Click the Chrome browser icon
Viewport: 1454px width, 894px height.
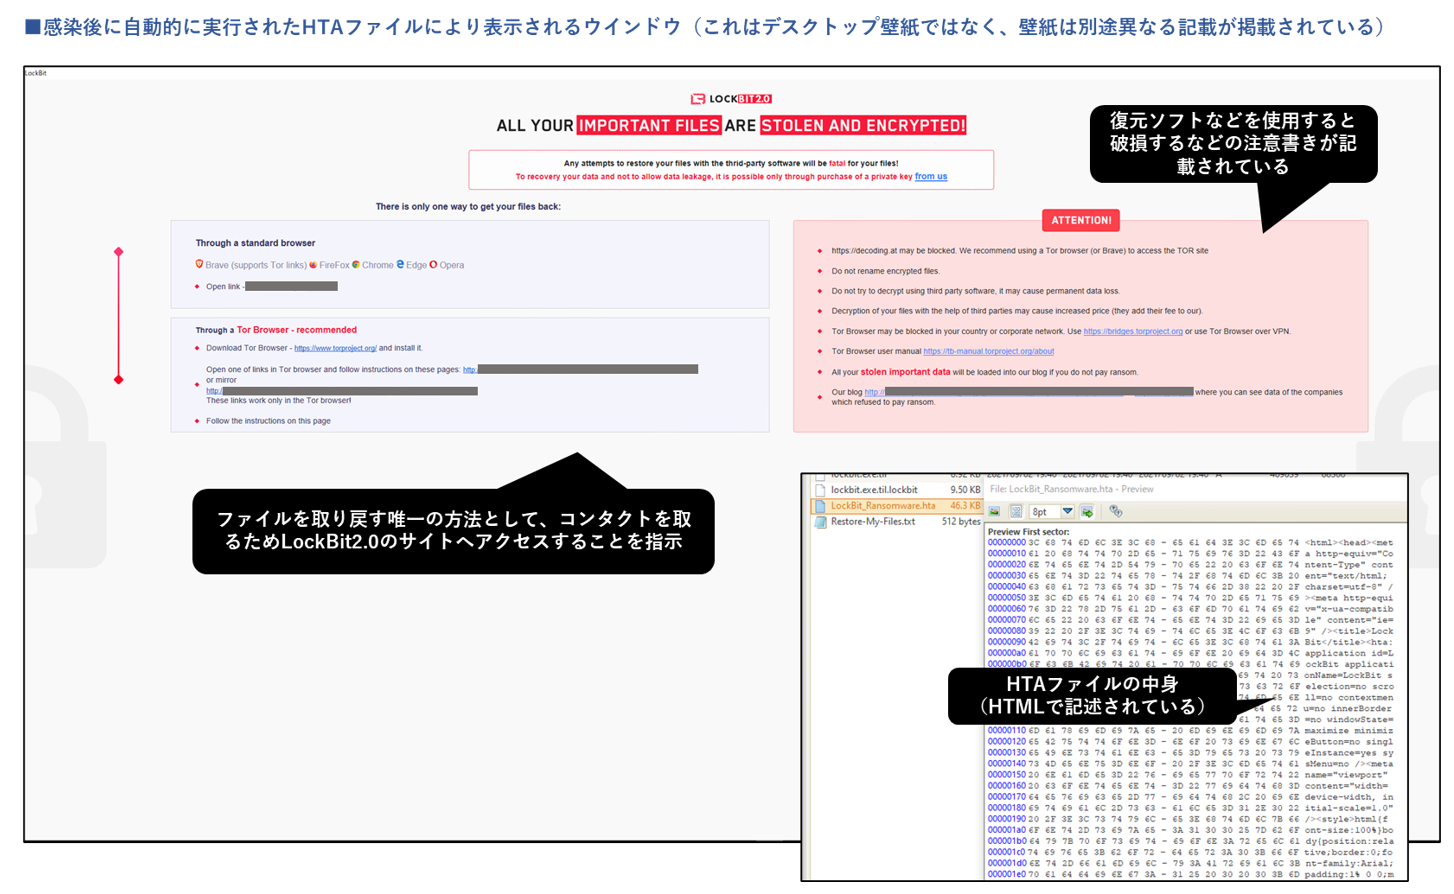click(x=356, y=265)
